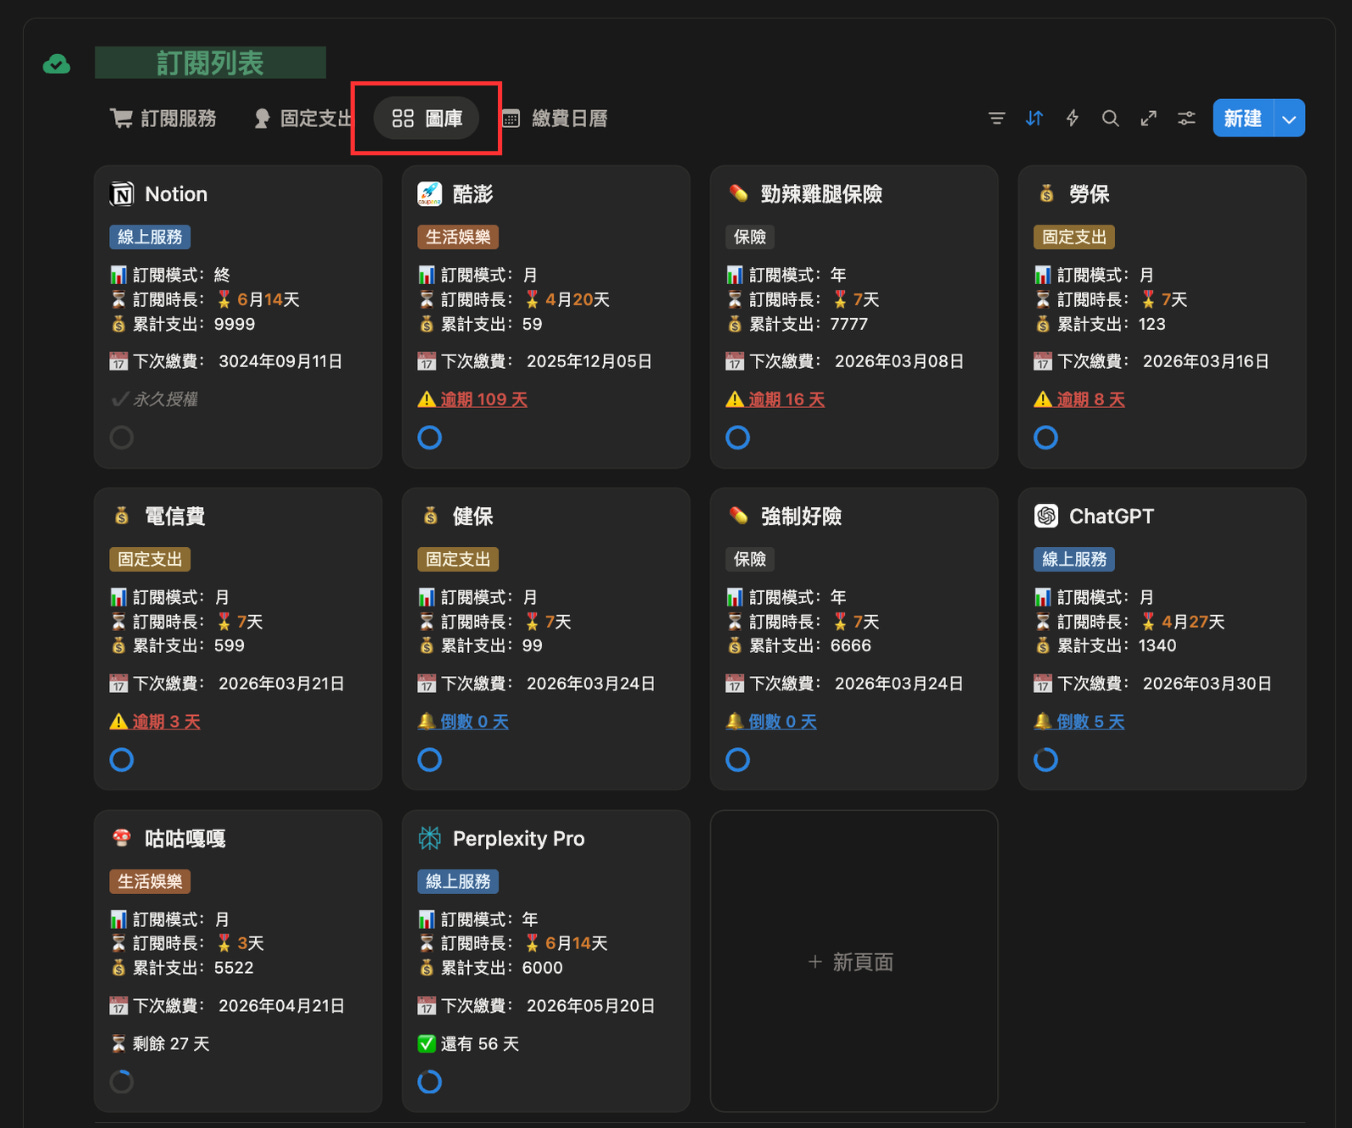The width and height of the screenshot is (1352, 1128).
Task: Open view settings sliders icon
Action: click(1186, 118)
